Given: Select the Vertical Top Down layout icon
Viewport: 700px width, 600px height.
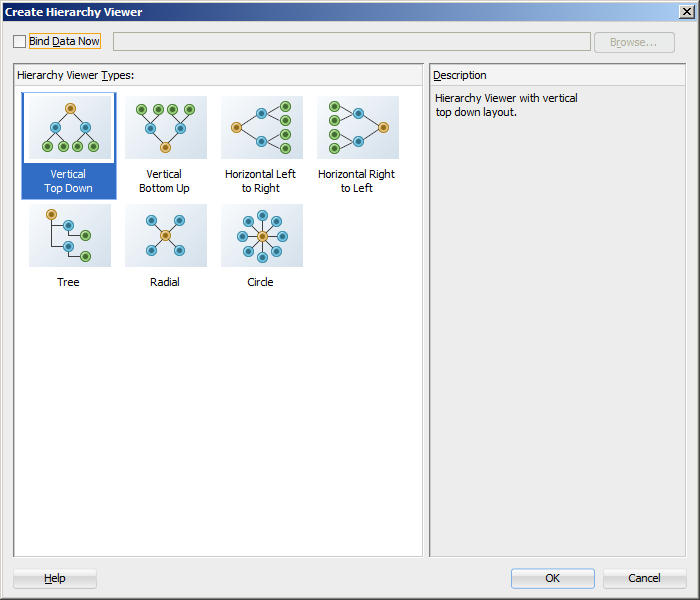Looking at the screenshot, I should click(x=70, y=128).
